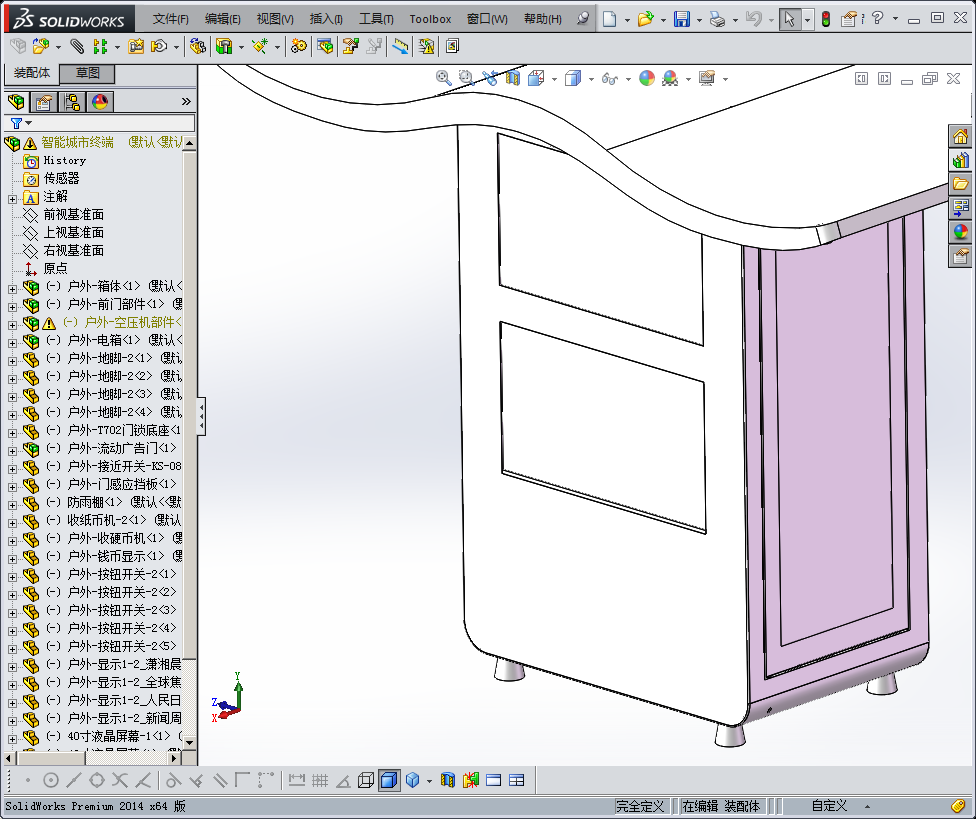Screen dimensions: 976x819
Task: Click the tree horizontal scrollbar right arrow
Action: (x=175, y=758)
